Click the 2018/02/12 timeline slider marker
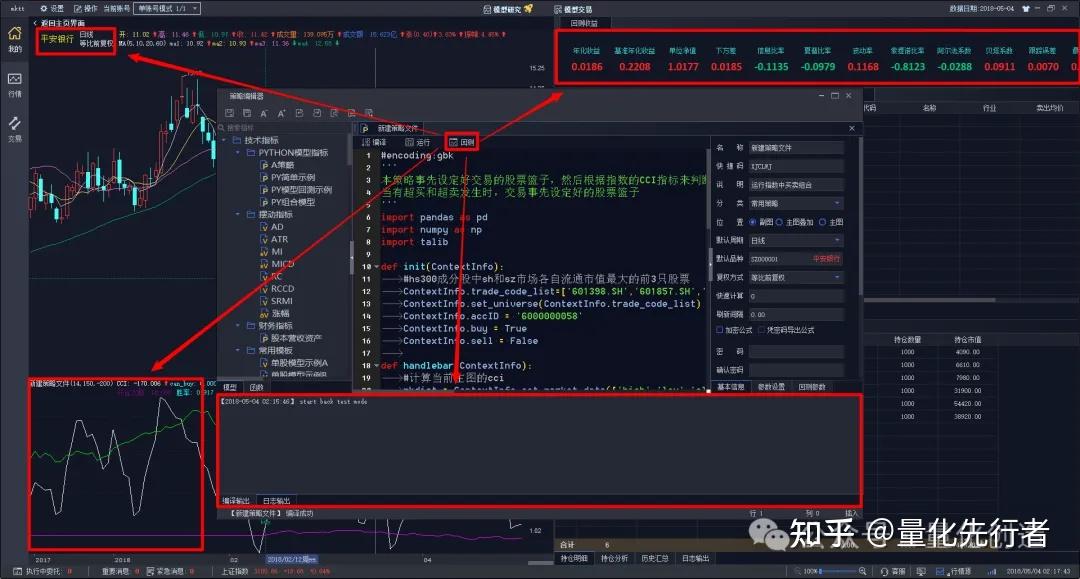Screen dimensions: 1080x579 tap(292, 558)
